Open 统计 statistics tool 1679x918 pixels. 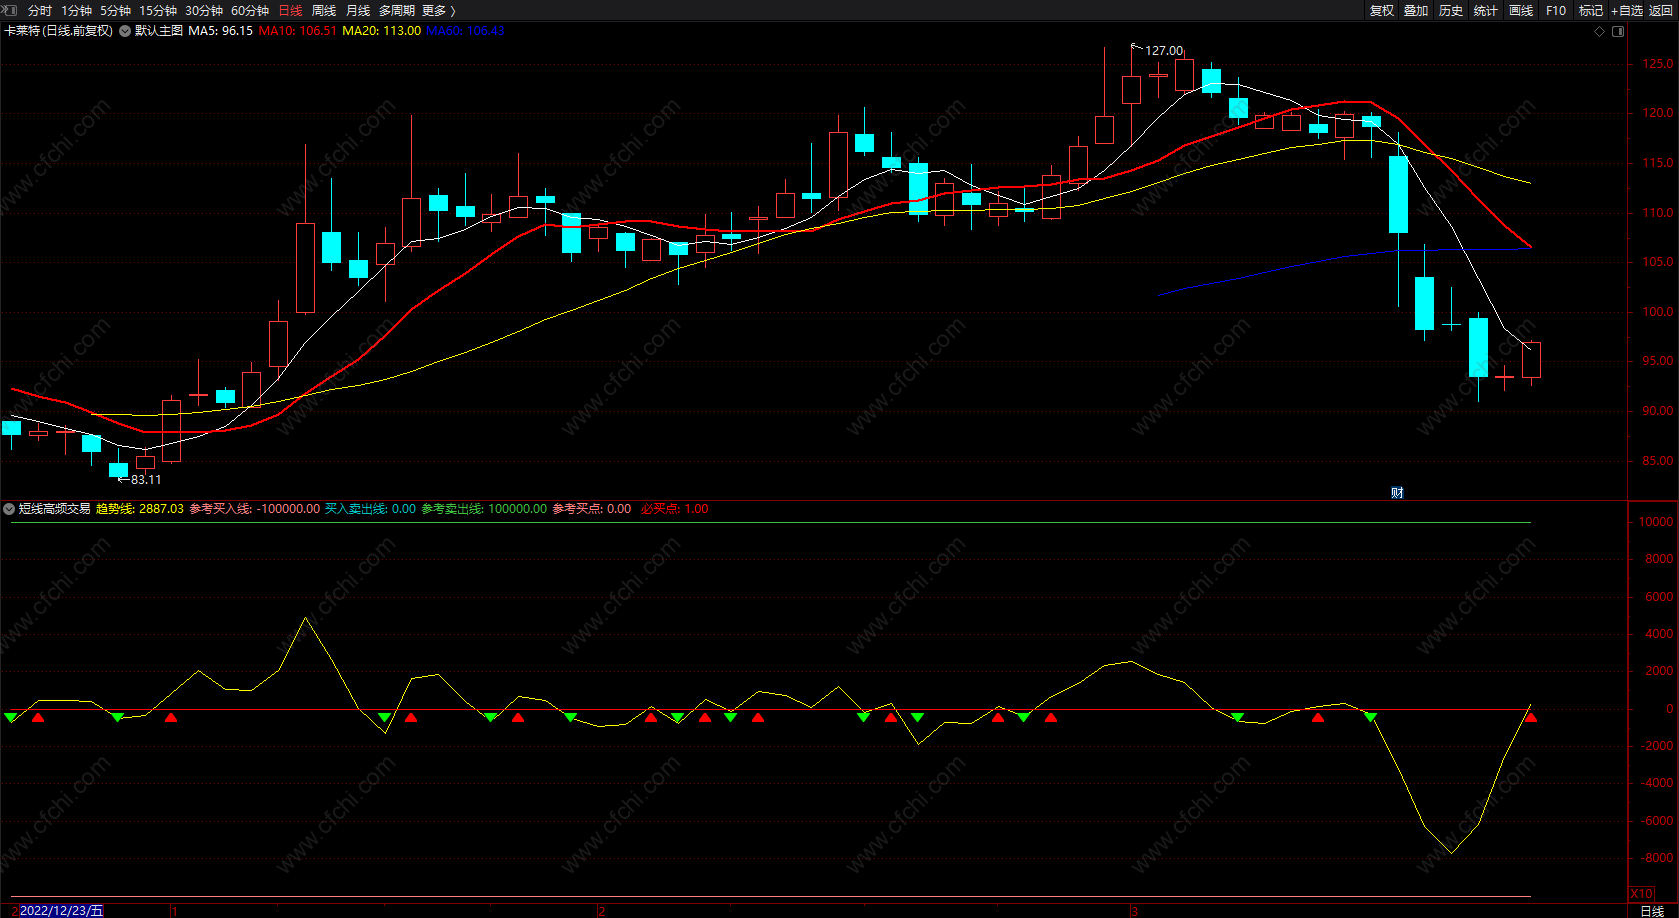[1486, 10]
